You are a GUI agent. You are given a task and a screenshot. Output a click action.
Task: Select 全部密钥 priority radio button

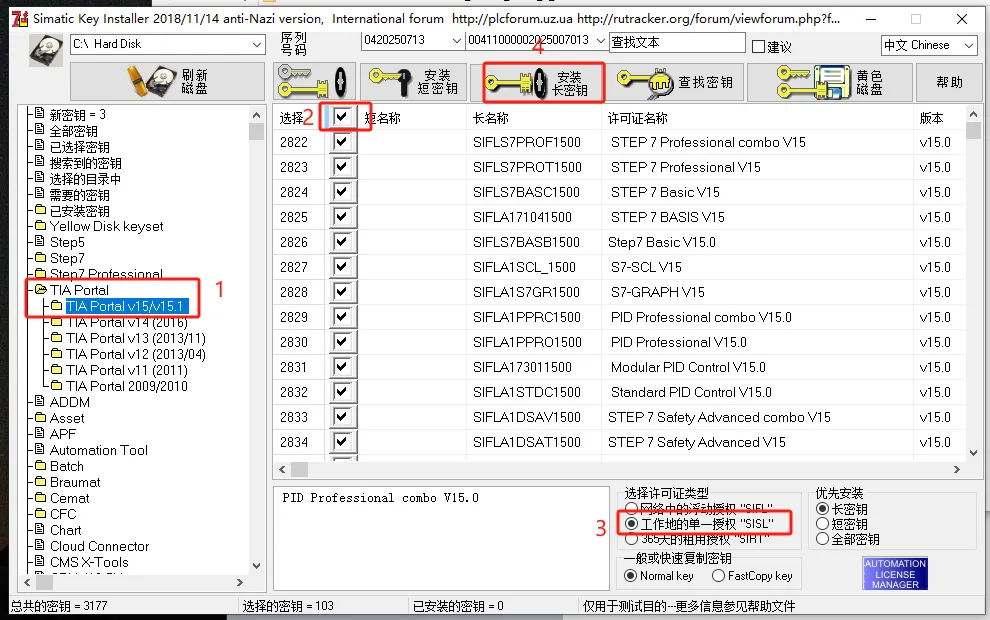coord(822,539)
